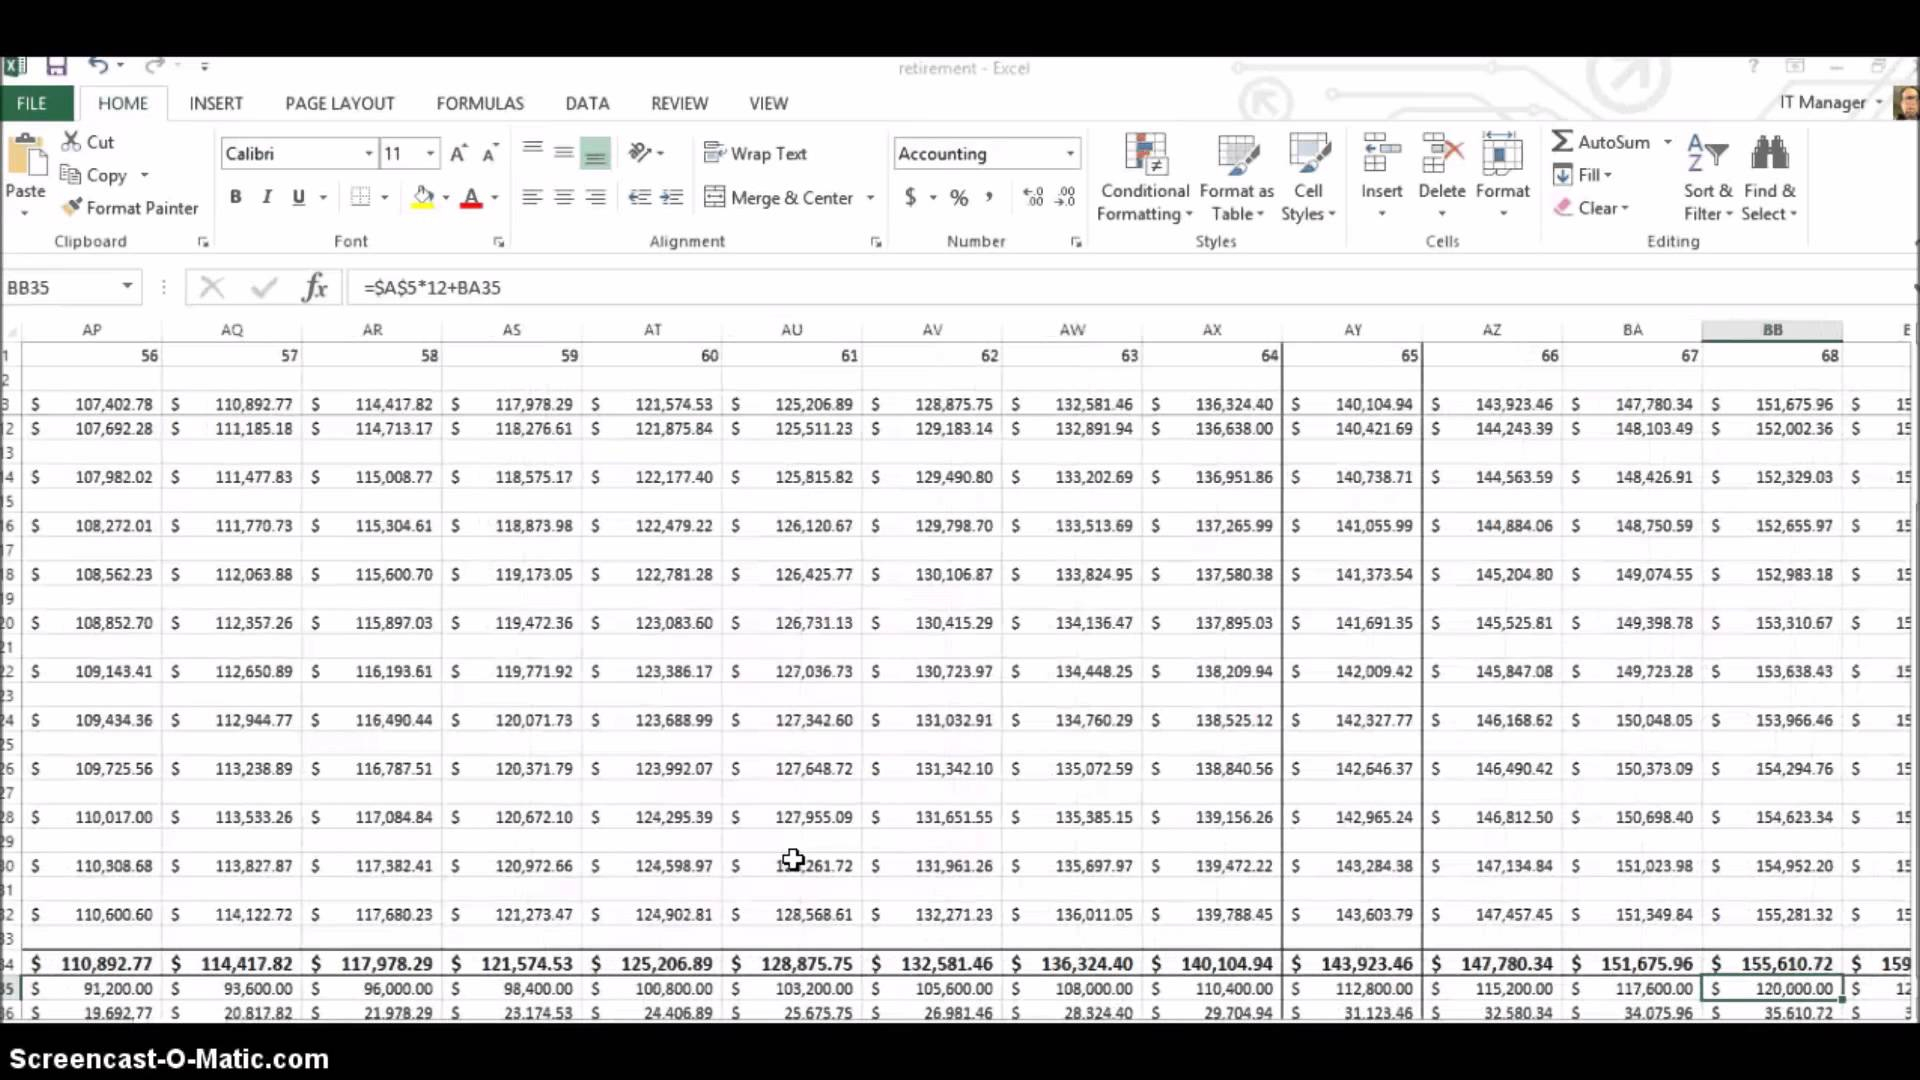Click the FORMULAS ribbon tab
Viewport: 1920px width, 1080px height.
[480, 102]
